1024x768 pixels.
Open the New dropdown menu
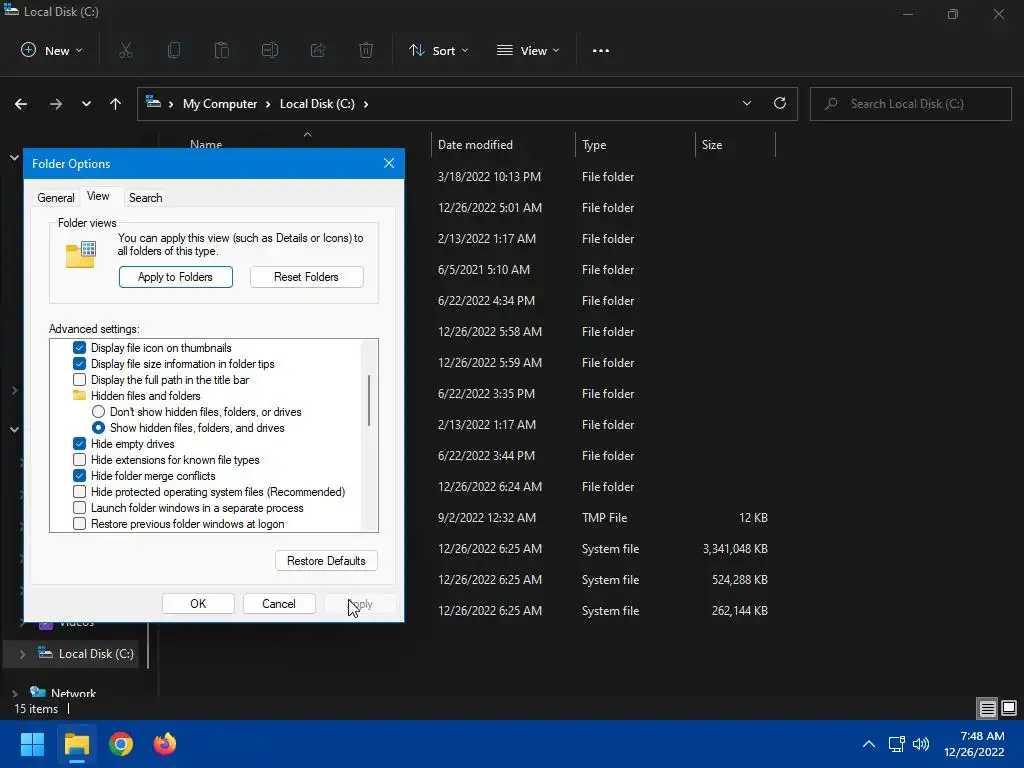pyautogui.click(x=52, y=50)
